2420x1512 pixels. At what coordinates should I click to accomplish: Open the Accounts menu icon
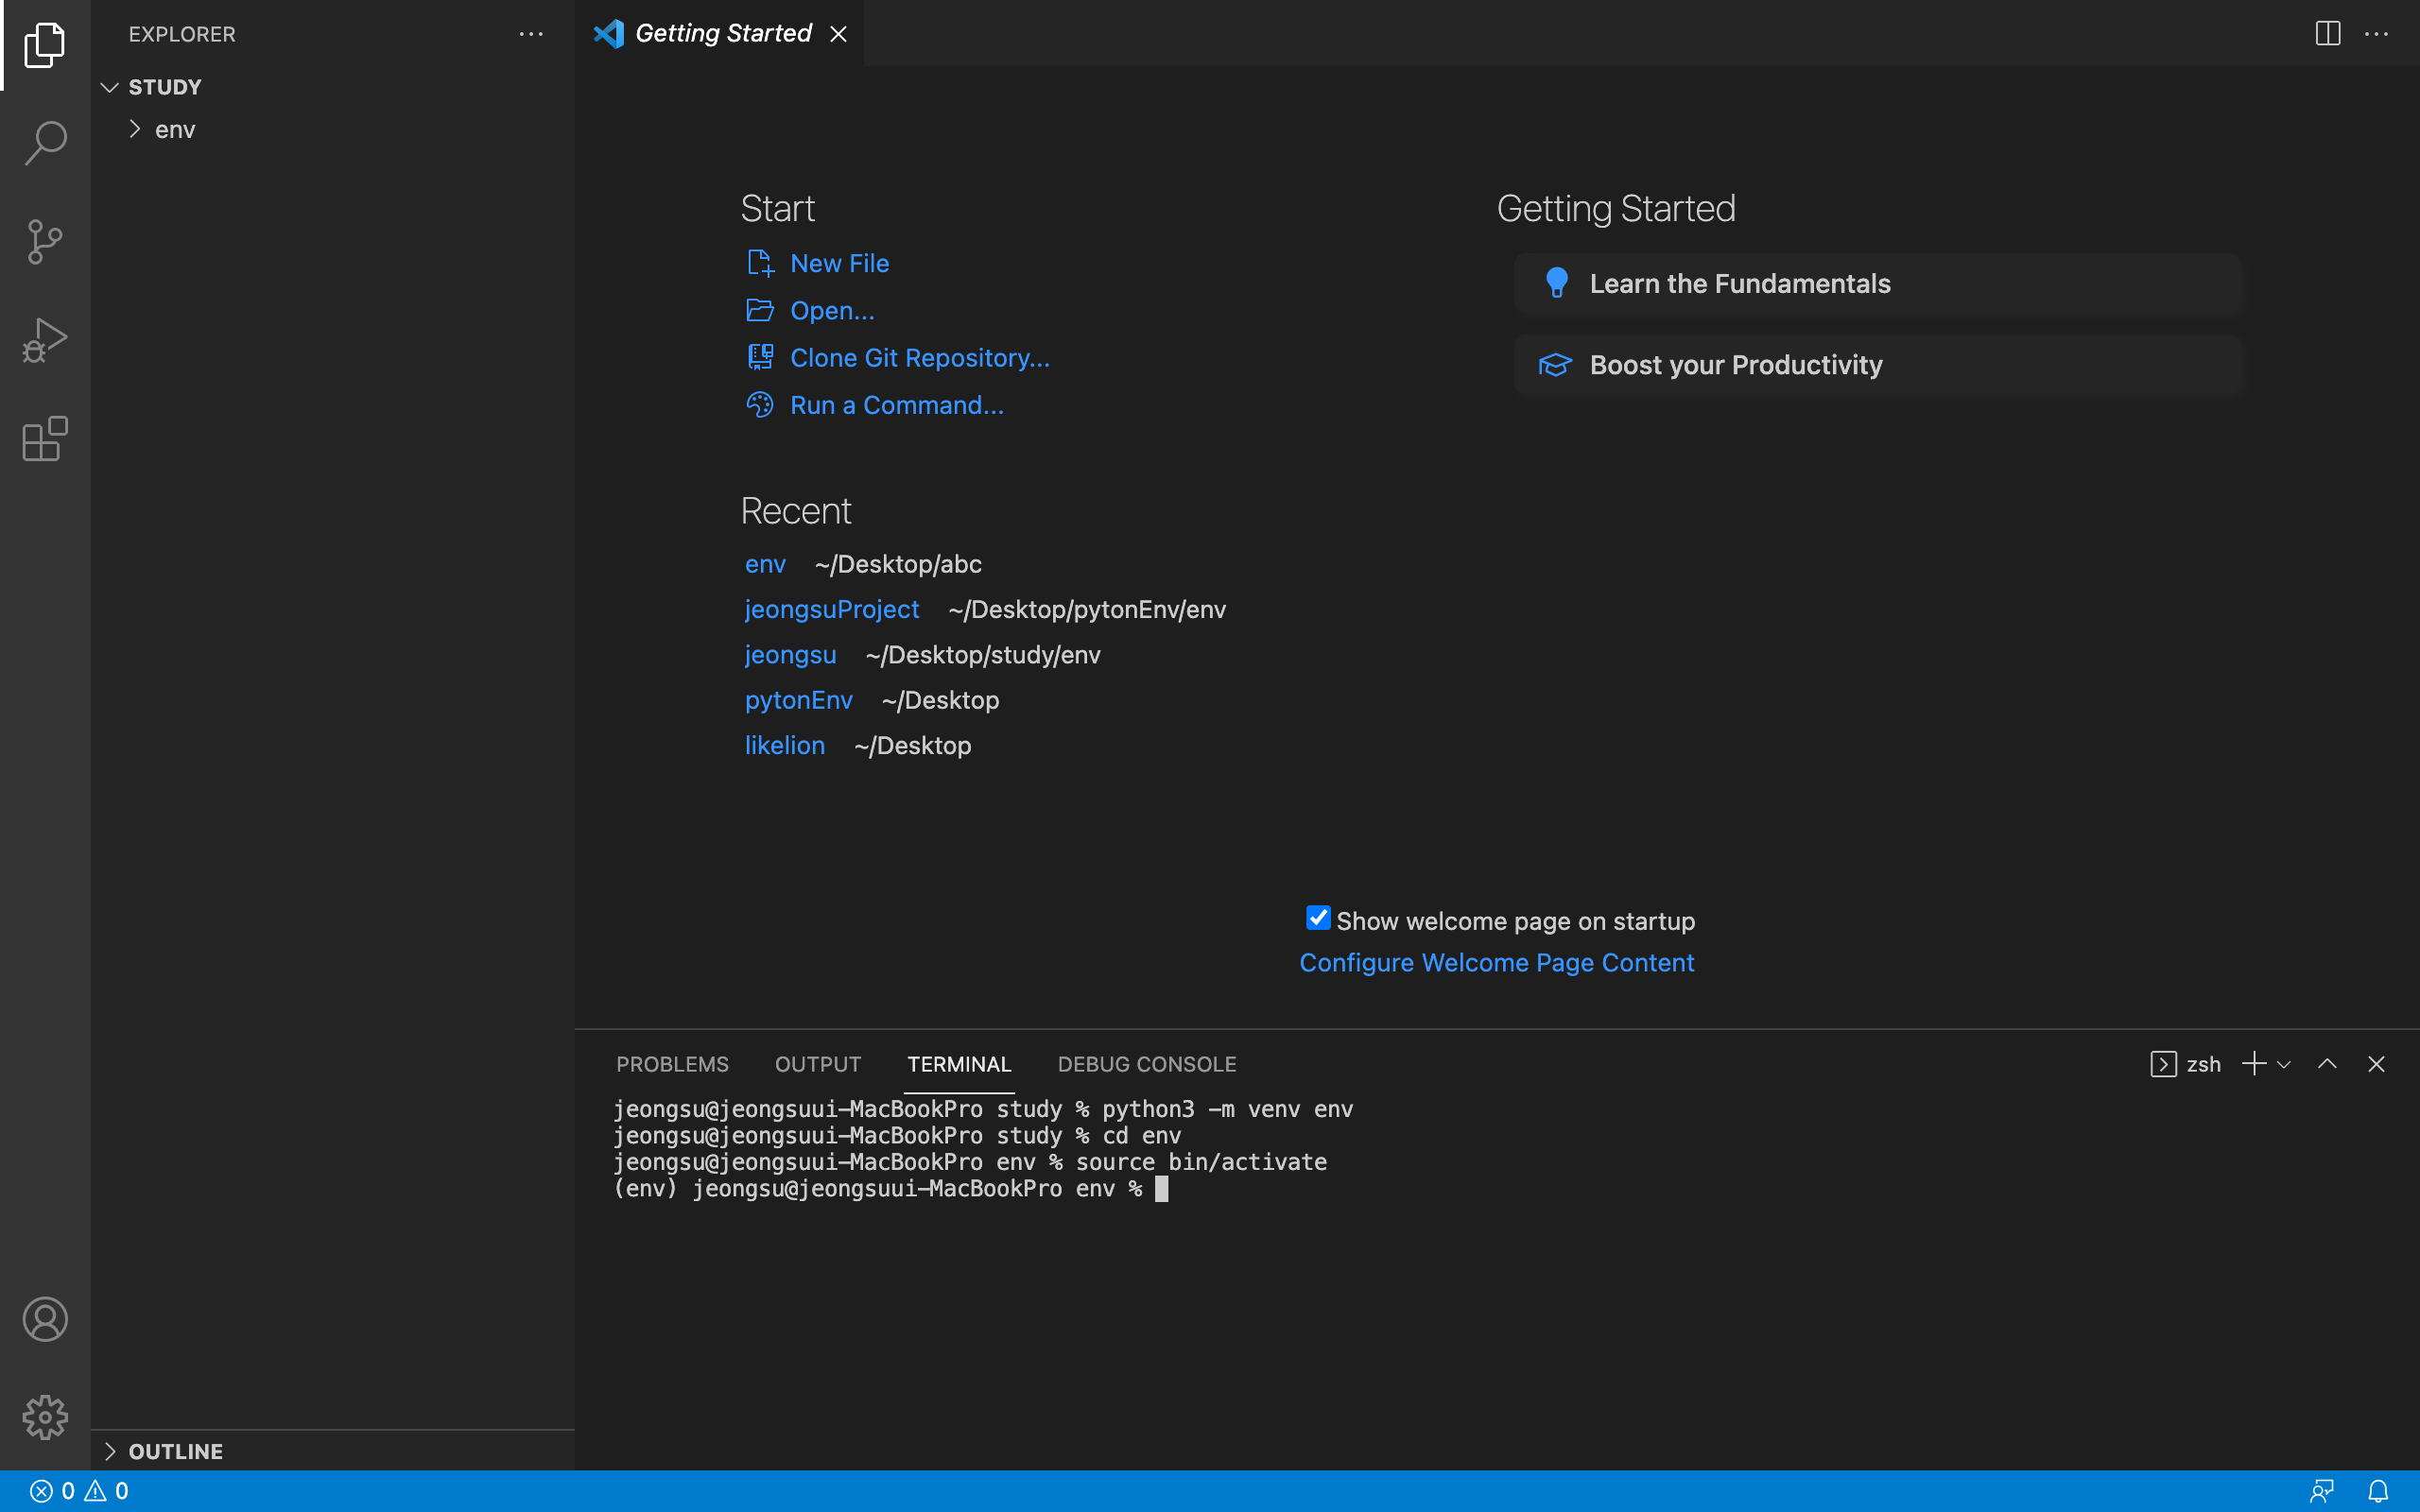coord(45,1319)
